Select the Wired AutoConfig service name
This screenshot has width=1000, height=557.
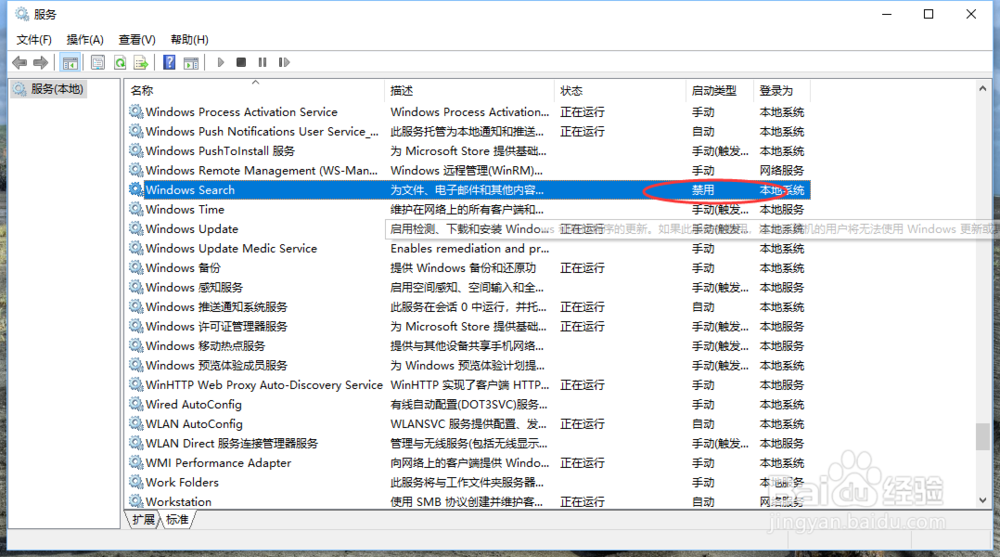(x=194, y=404)
